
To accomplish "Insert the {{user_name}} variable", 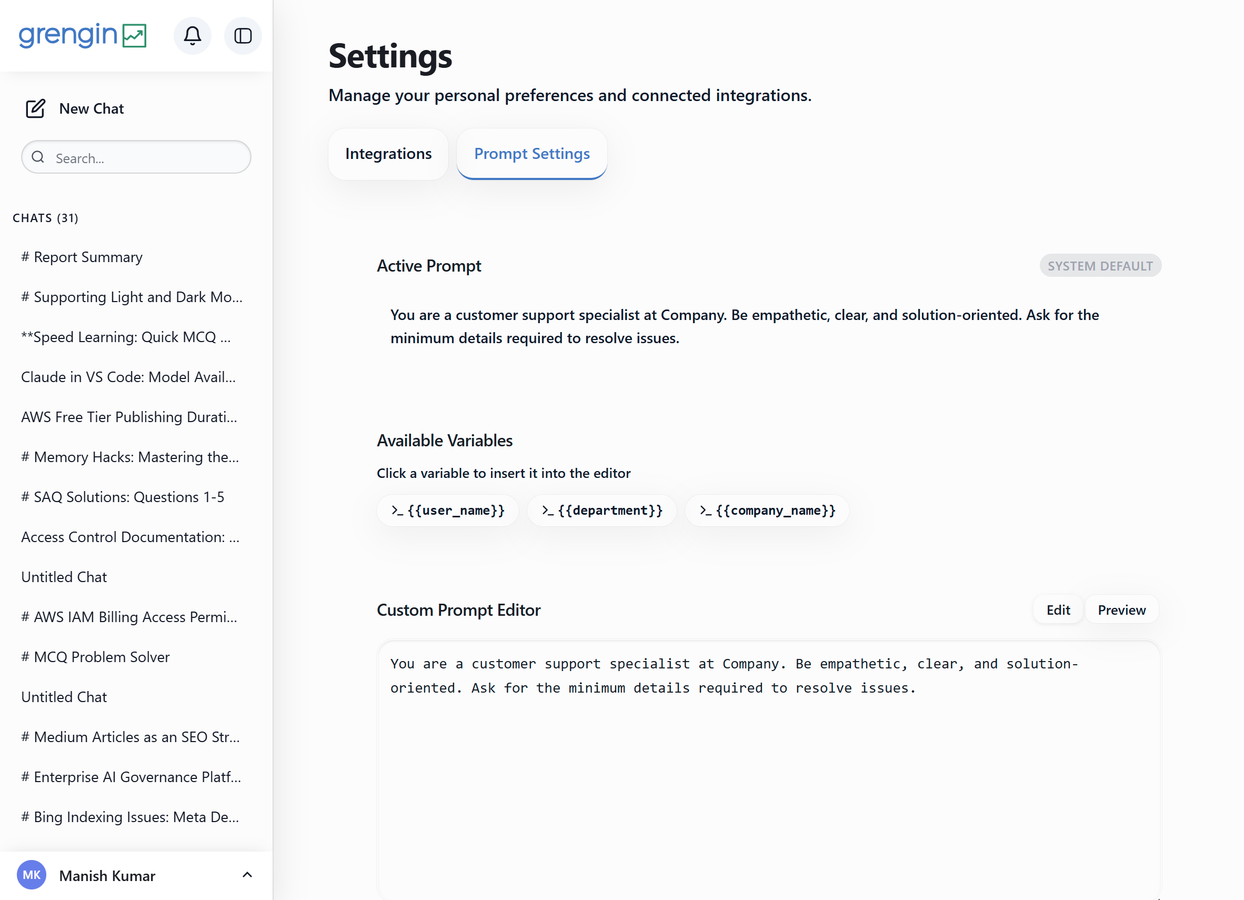I will coord(448,510).
